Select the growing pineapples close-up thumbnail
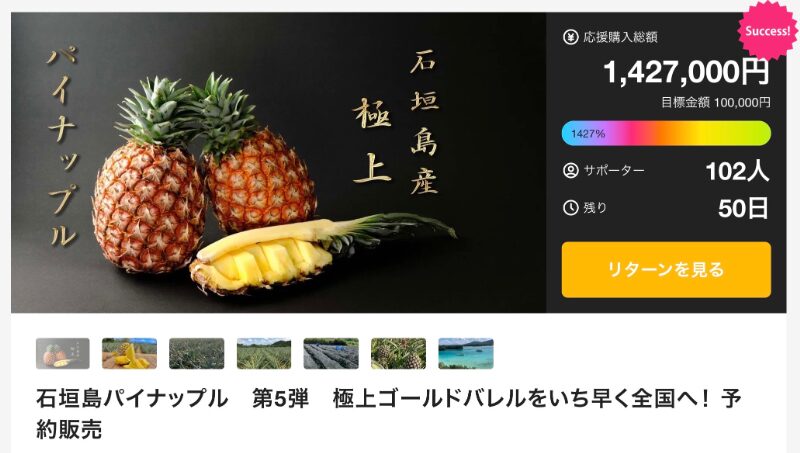The width and height of the screenshot is (800, 453). 398,354
